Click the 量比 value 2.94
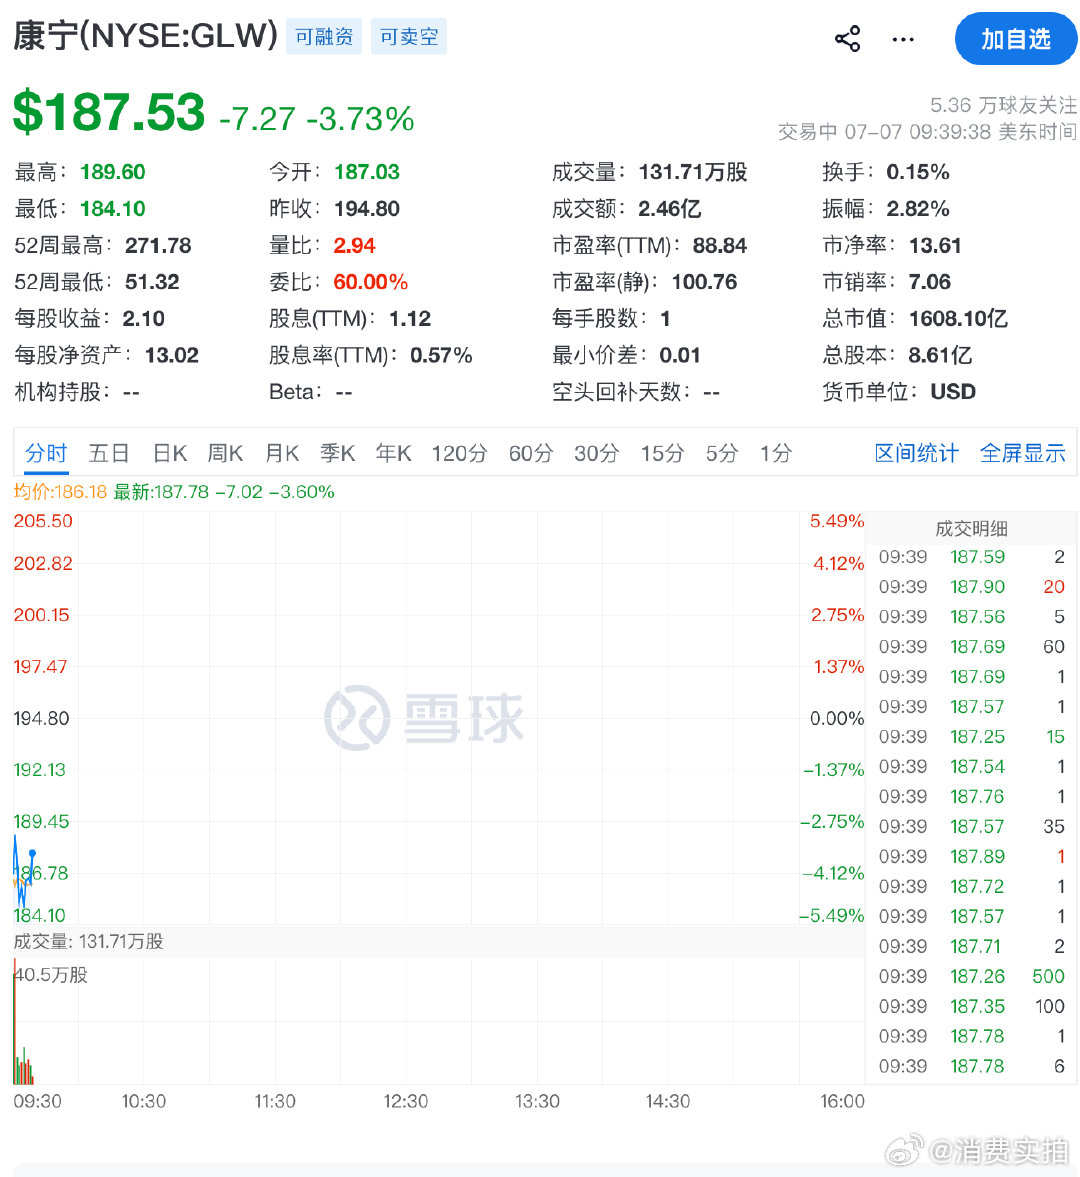Screen dimensions: 1080x1177 (x=354, y=245)
